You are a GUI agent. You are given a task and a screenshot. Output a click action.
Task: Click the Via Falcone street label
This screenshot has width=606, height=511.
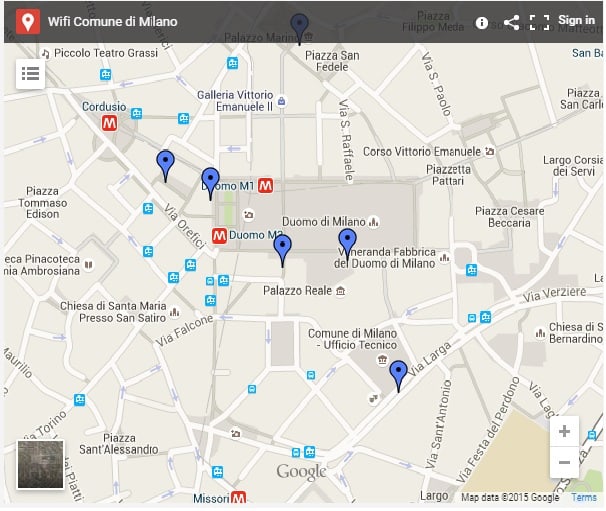pyautogui.click(x=184, y=330)
